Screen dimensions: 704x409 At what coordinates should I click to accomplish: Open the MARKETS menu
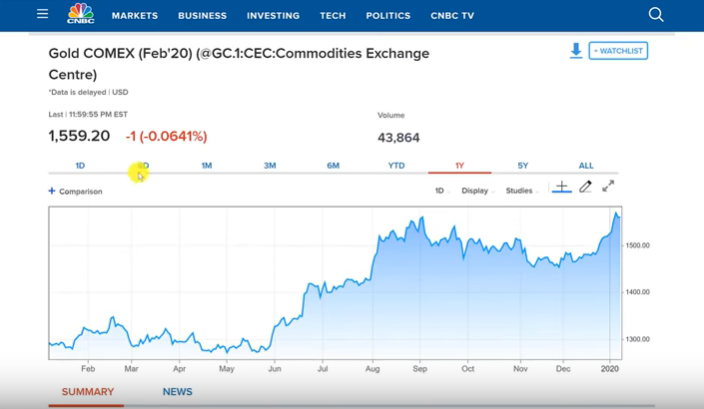click(x=135, y=16)
